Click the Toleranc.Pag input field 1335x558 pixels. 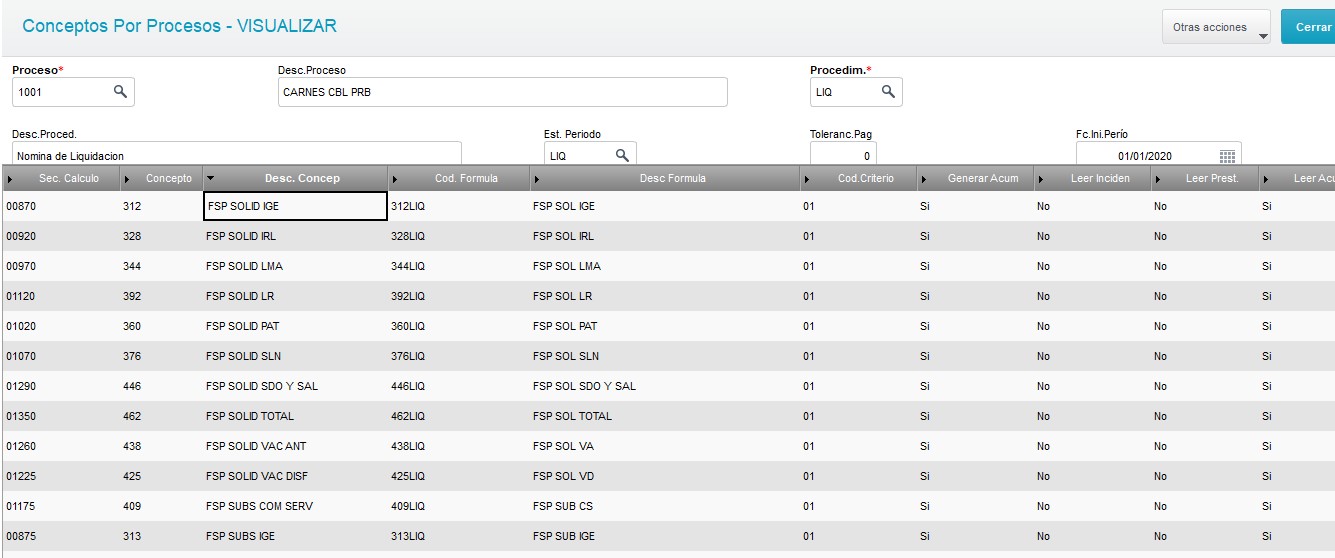[843, 155]
